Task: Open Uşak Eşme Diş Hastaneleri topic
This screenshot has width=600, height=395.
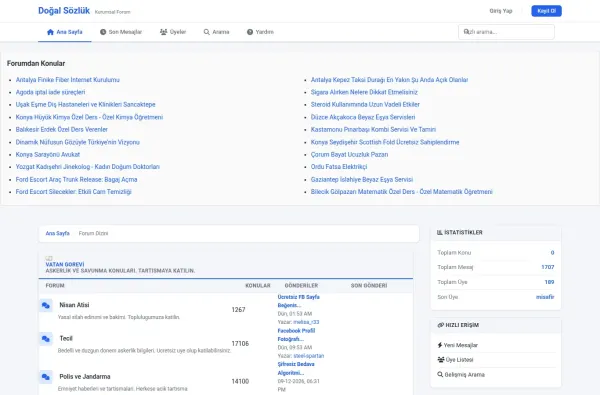Action: tap(85, 104)
